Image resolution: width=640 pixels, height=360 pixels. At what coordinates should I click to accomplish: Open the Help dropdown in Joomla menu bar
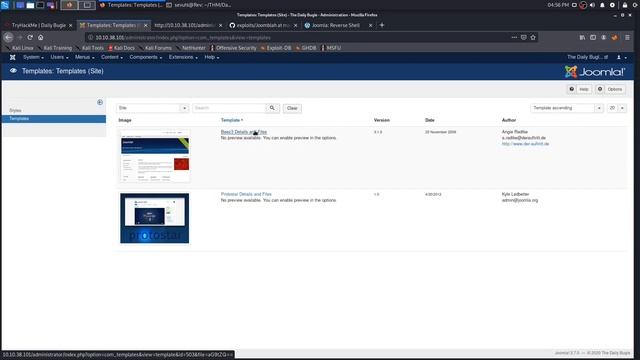(212, 57)
